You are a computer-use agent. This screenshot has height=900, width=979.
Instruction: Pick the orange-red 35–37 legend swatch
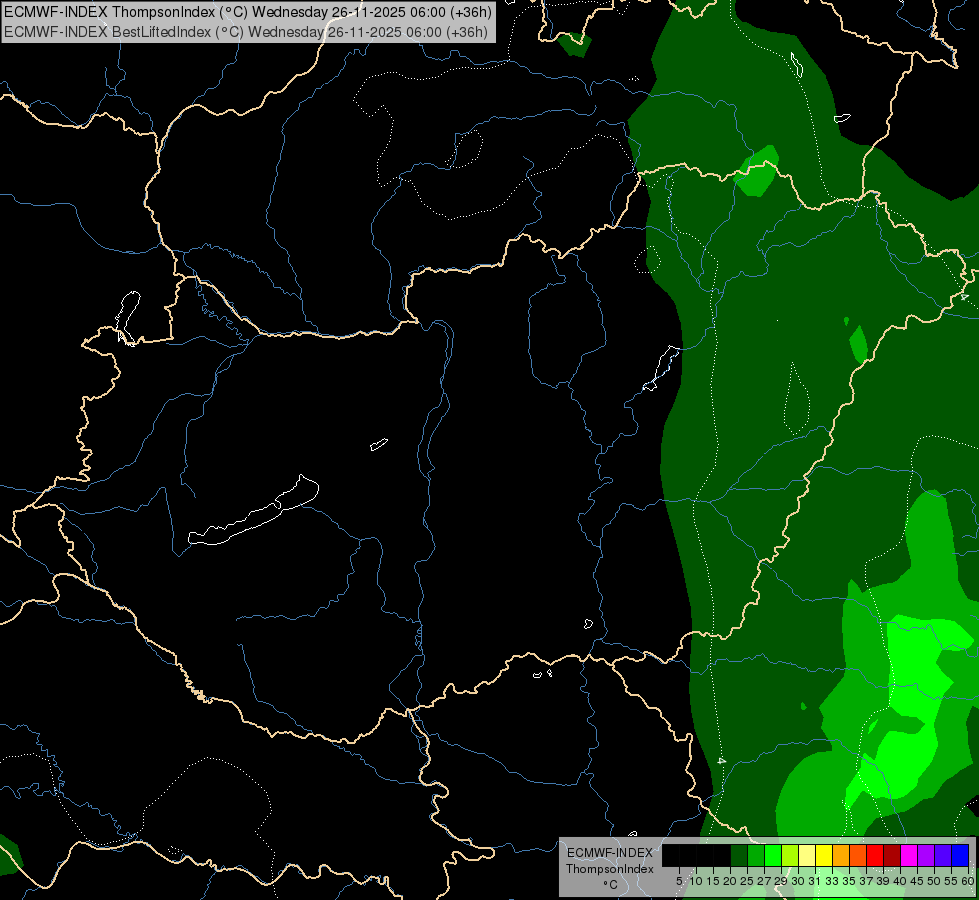click(x=858, y=855)
